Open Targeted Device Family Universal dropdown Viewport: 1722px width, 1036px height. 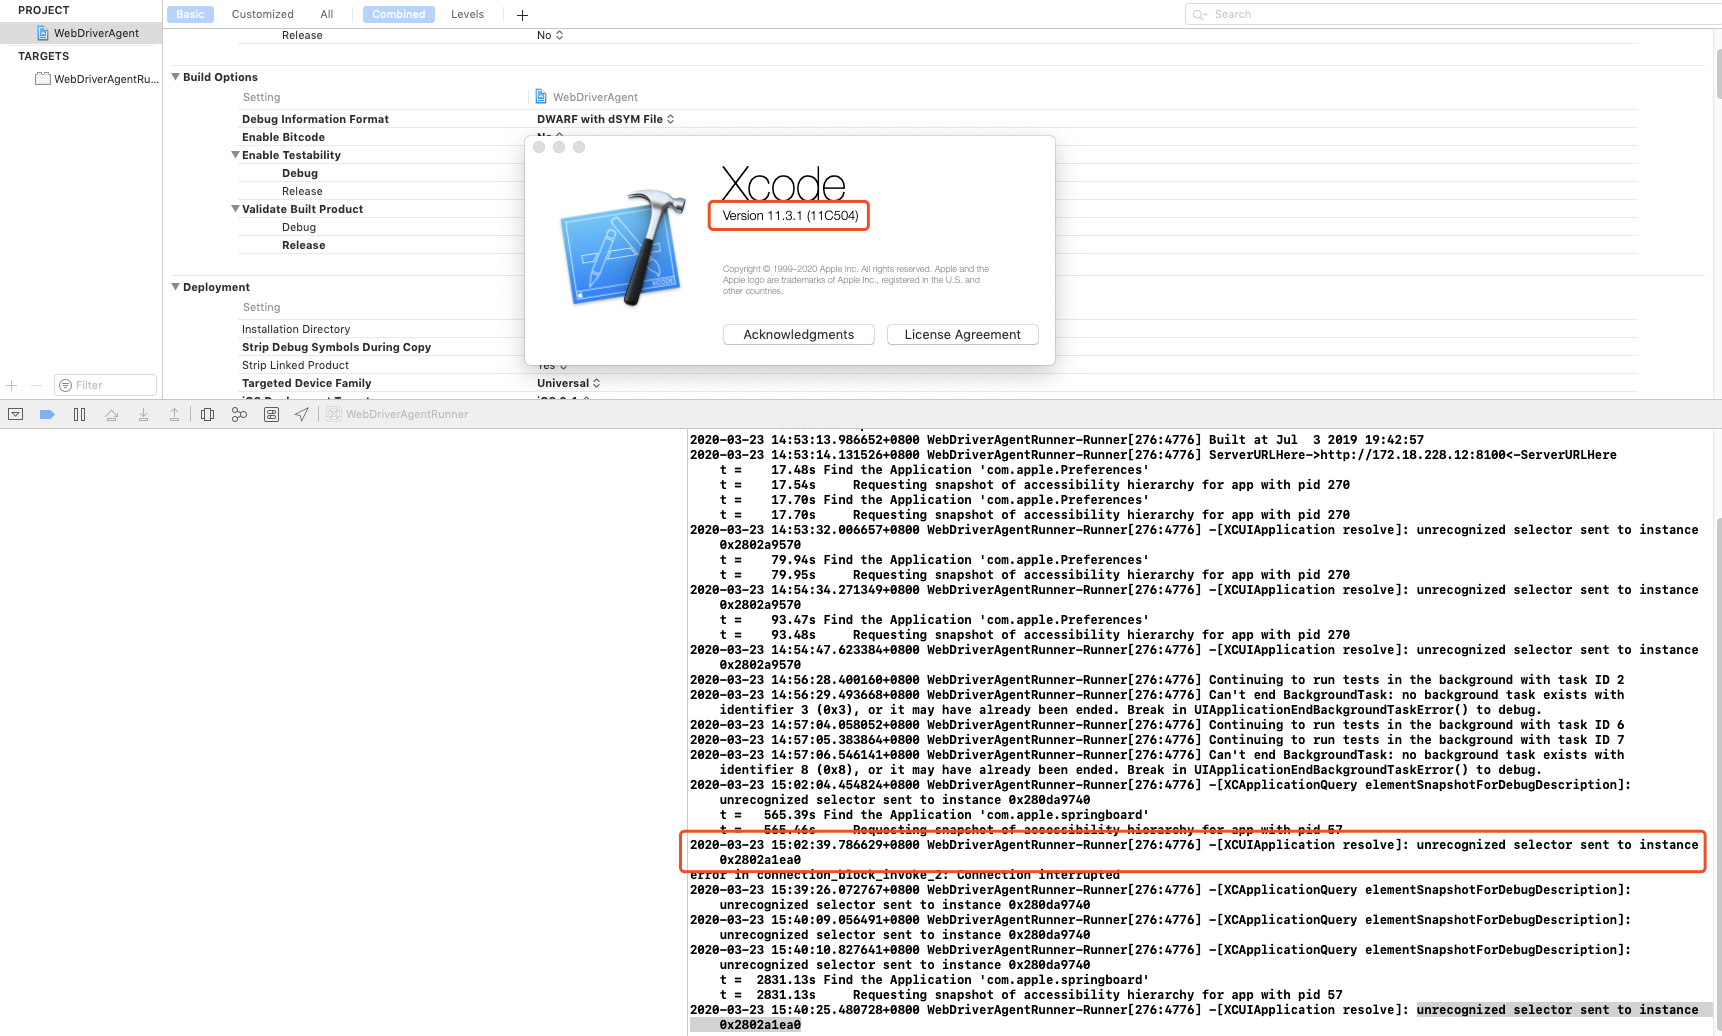[569, 383]
